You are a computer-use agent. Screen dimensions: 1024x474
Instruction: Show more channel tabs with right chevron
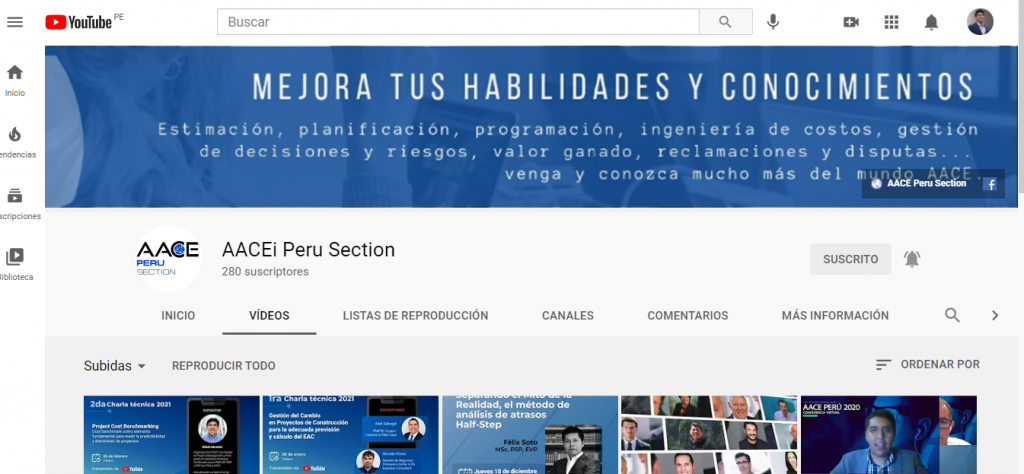click(995, 315)
